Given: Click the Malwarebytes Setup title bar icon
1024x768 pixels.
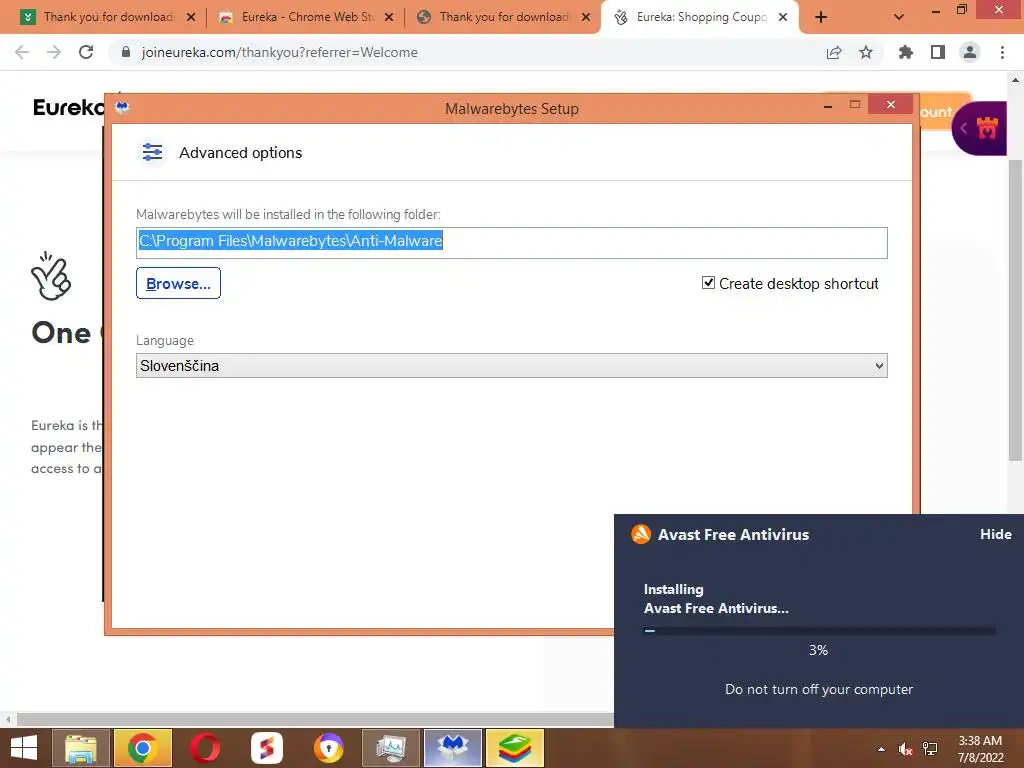Looking at the screenshot, I should [x=122, y=107].
